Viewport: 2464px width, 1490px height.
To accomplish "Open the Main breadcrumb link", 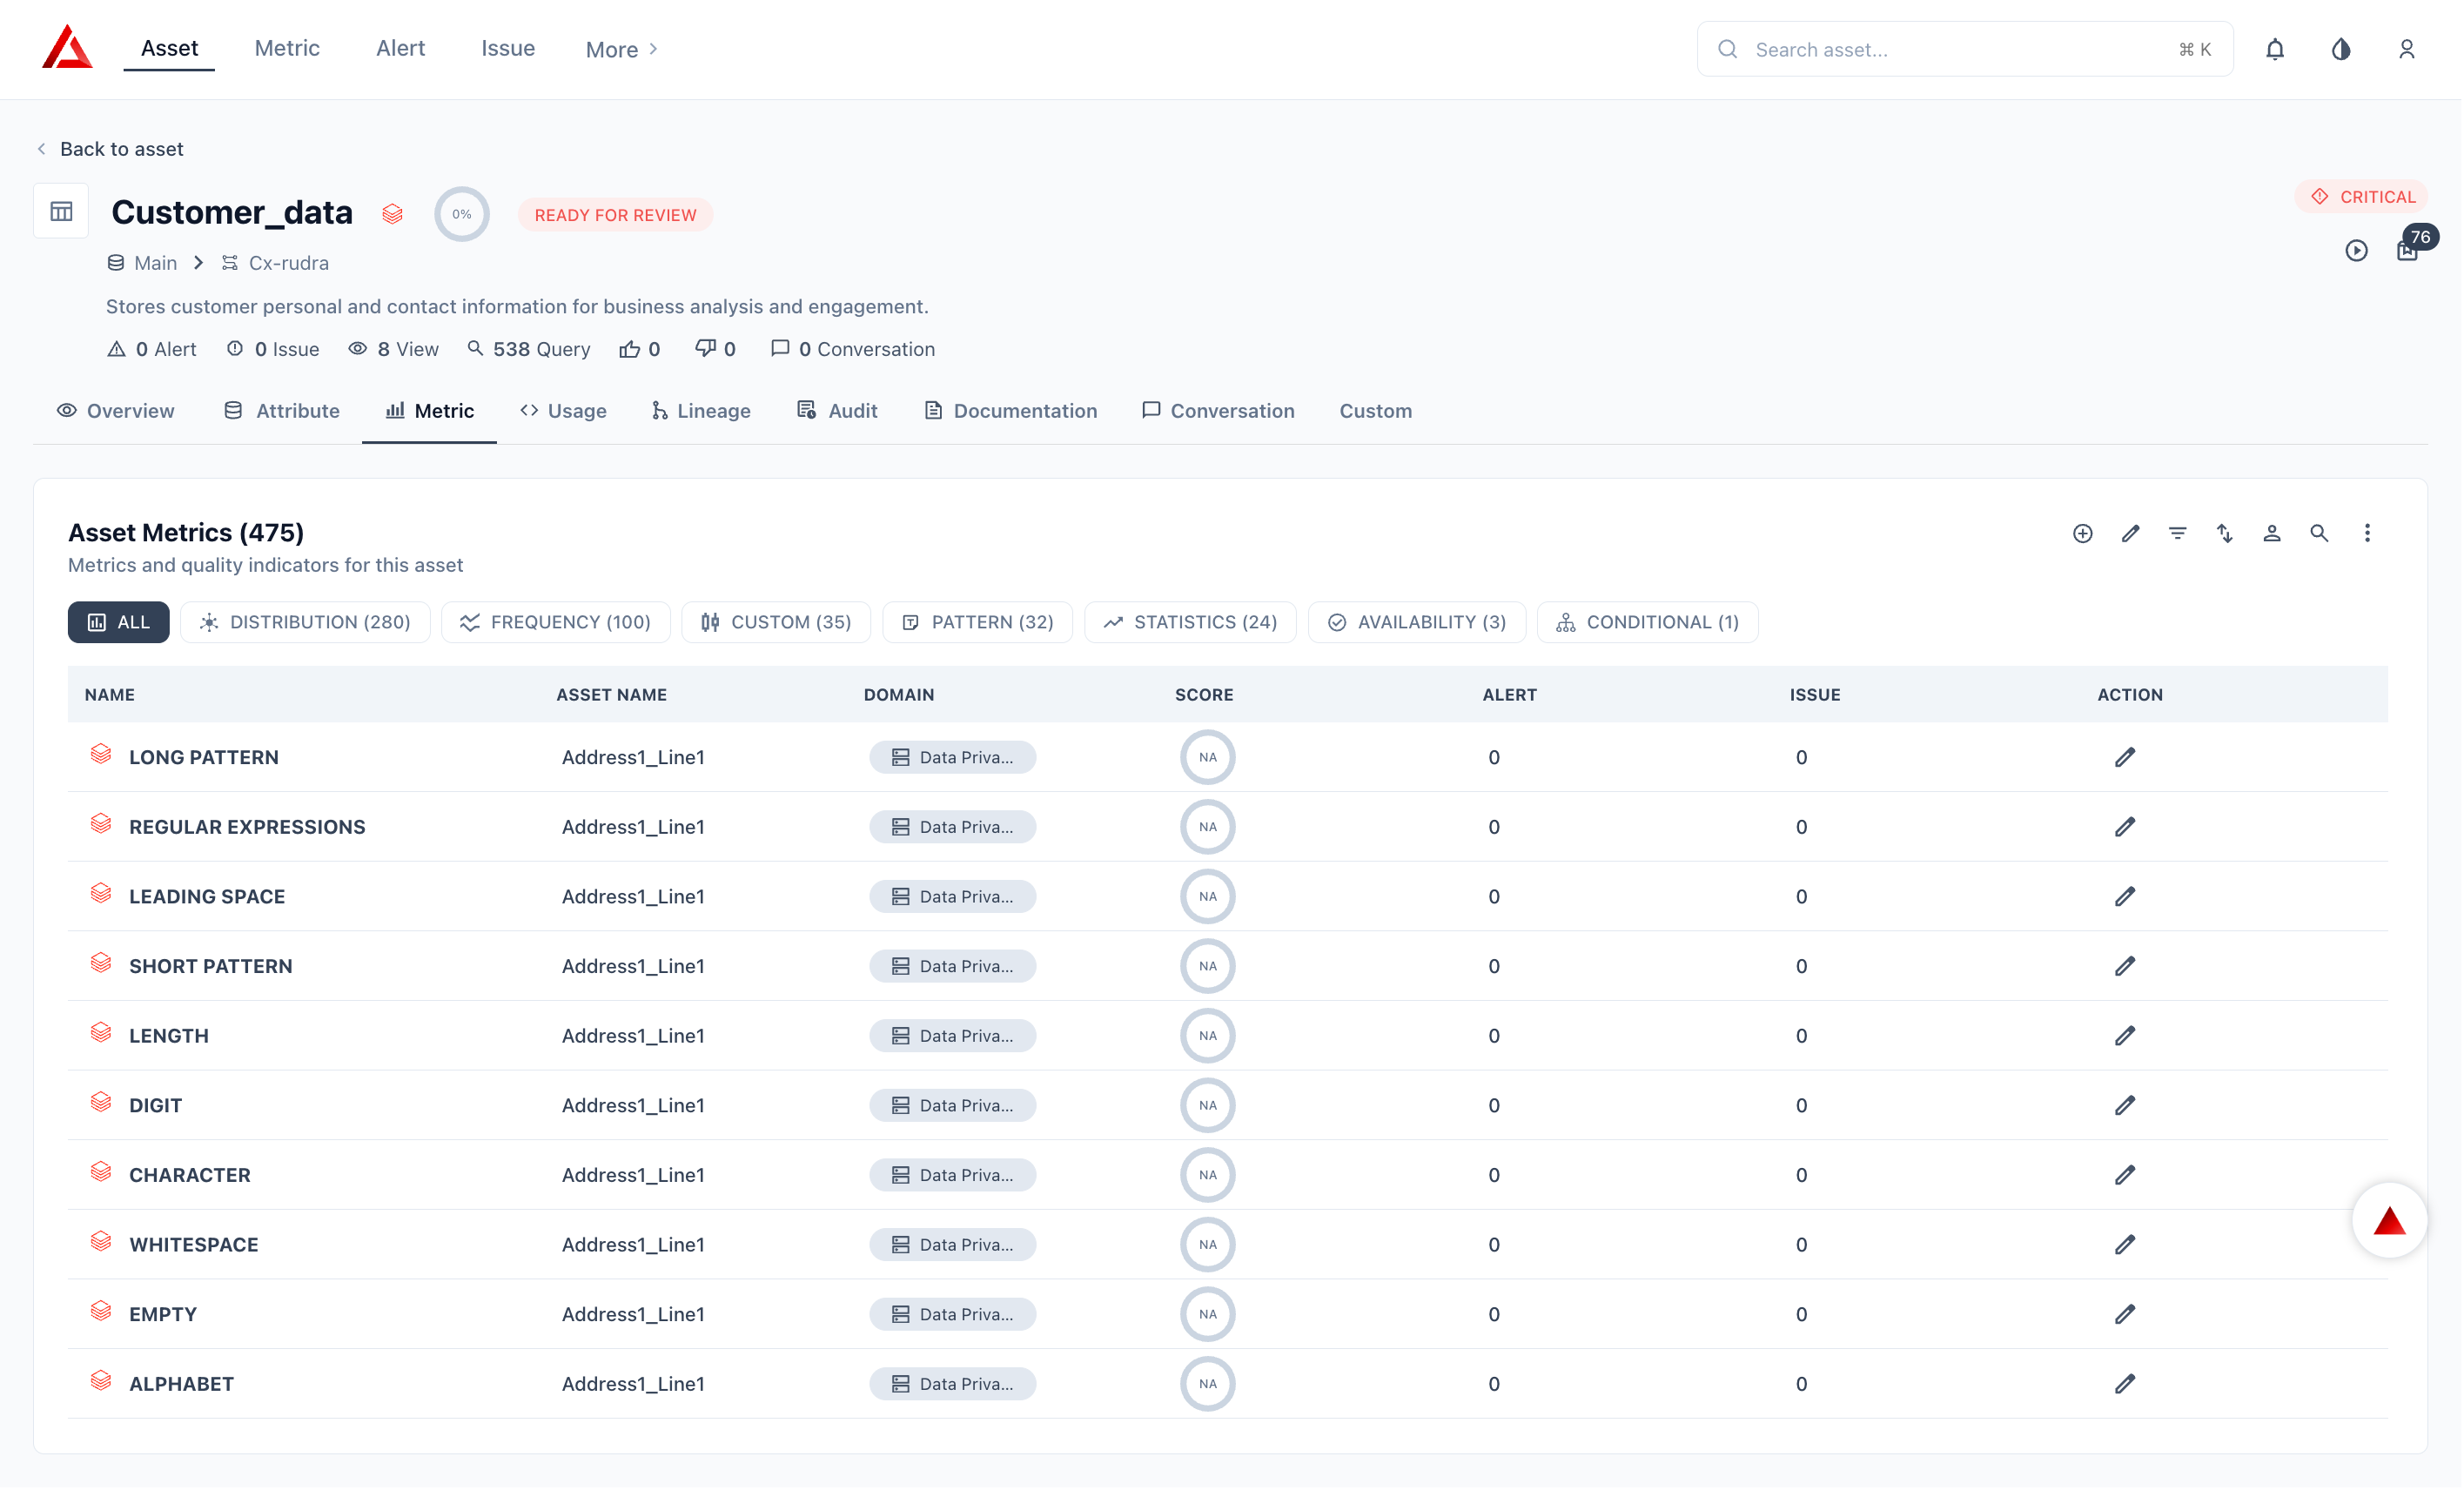I will (143, 263).
